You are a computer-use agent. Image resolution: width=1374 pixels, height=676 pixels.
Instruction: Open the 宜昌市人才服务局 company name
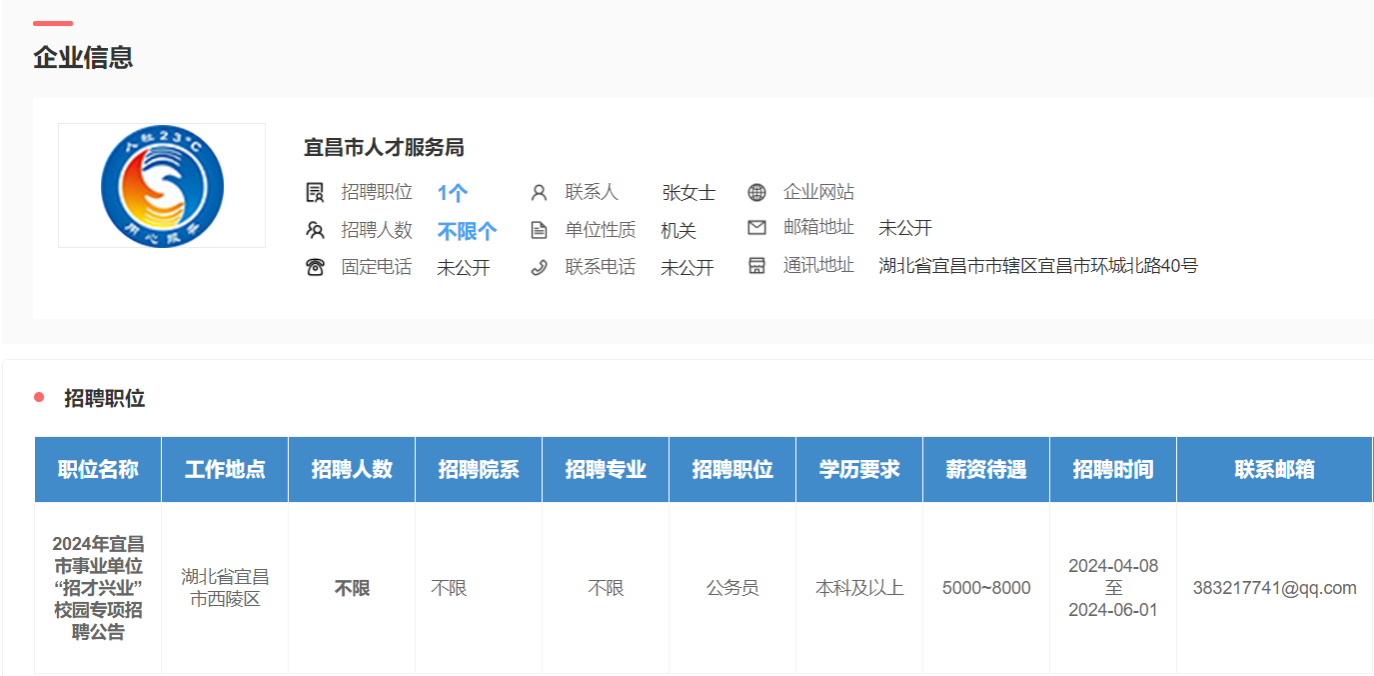click(x=384, y=148)
